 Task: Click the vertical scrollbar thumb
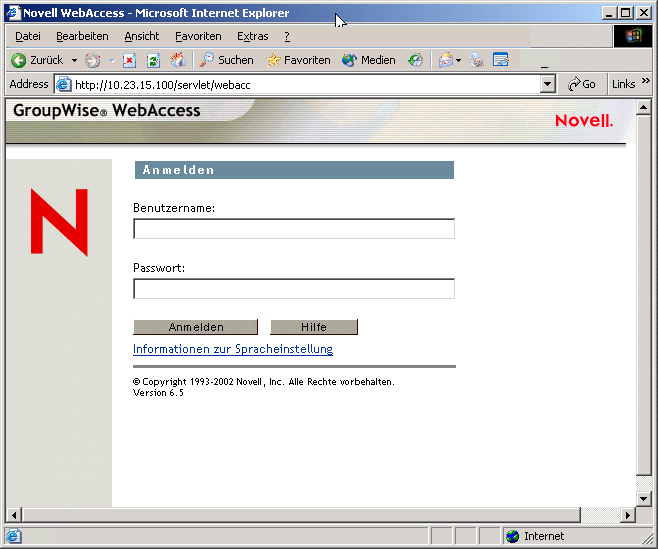point(643,295)
